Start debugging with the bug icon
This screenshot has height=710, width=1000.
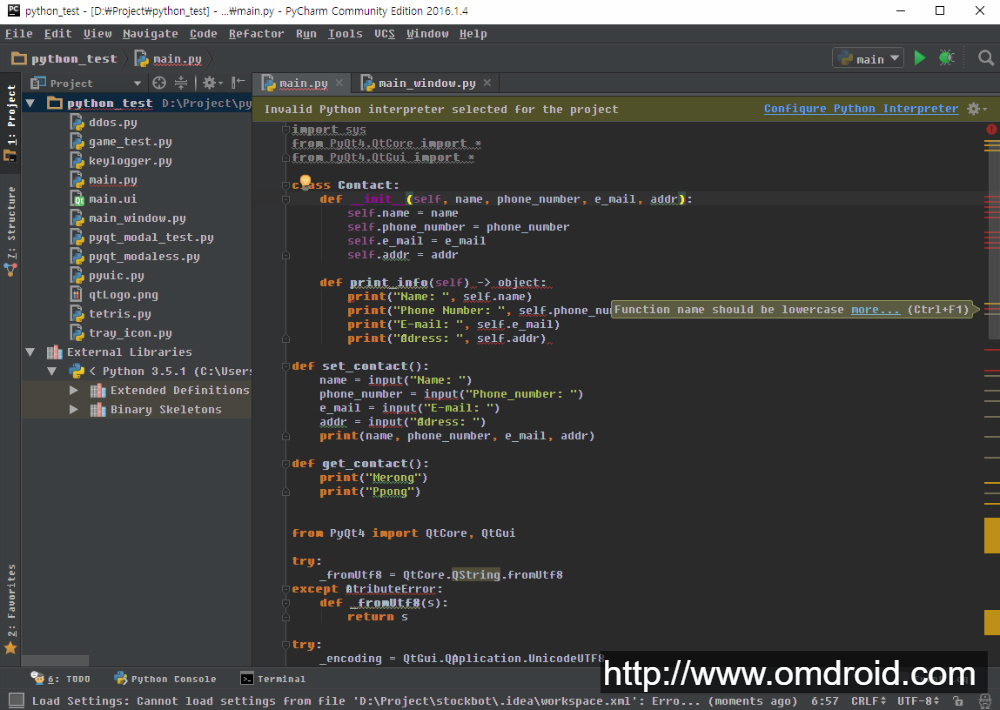(946, 59)
